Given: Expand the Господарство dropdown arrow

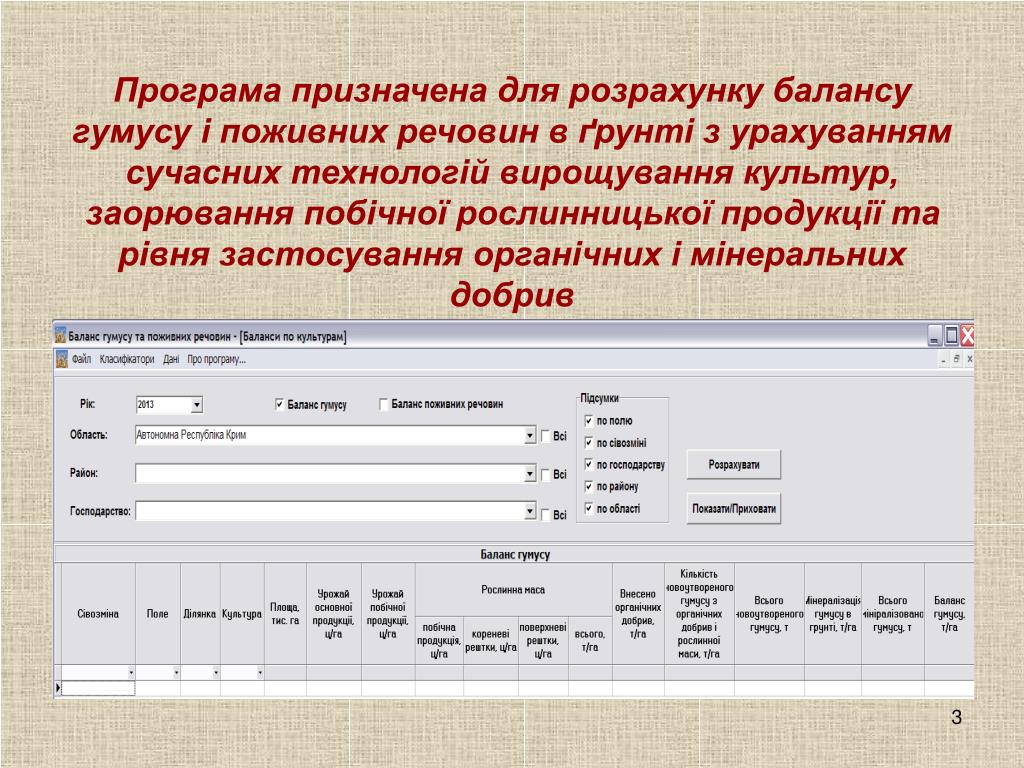Looking at the screenshot, I should [x=530, y=511].
